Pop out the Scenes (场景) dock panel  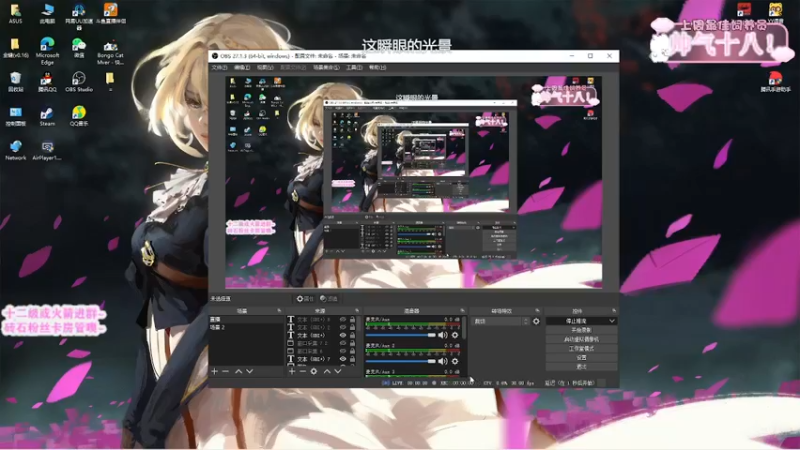(x=279, y=311)
